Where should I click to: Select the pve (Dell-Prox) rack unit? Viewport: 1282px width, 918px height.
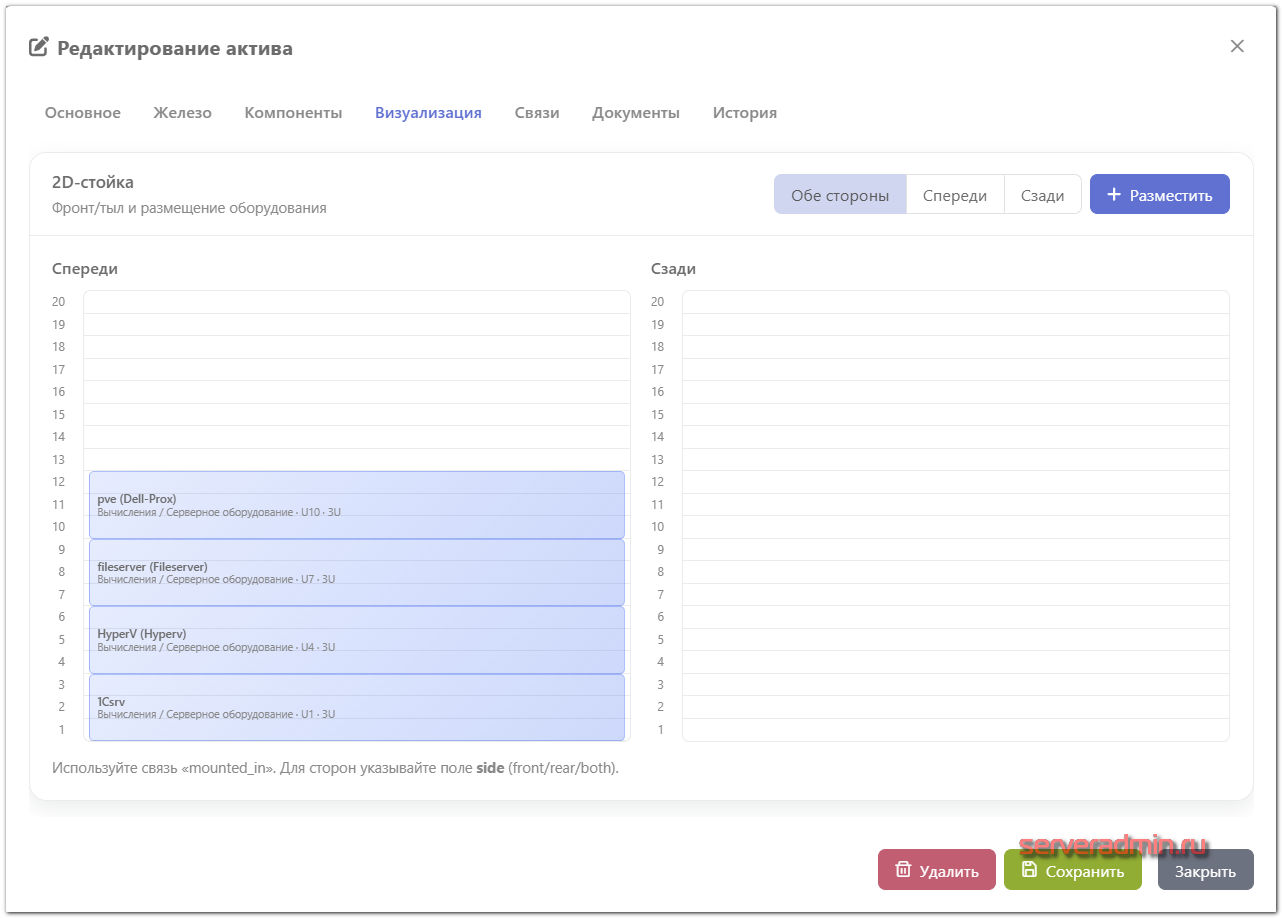[x=357, y=505]
